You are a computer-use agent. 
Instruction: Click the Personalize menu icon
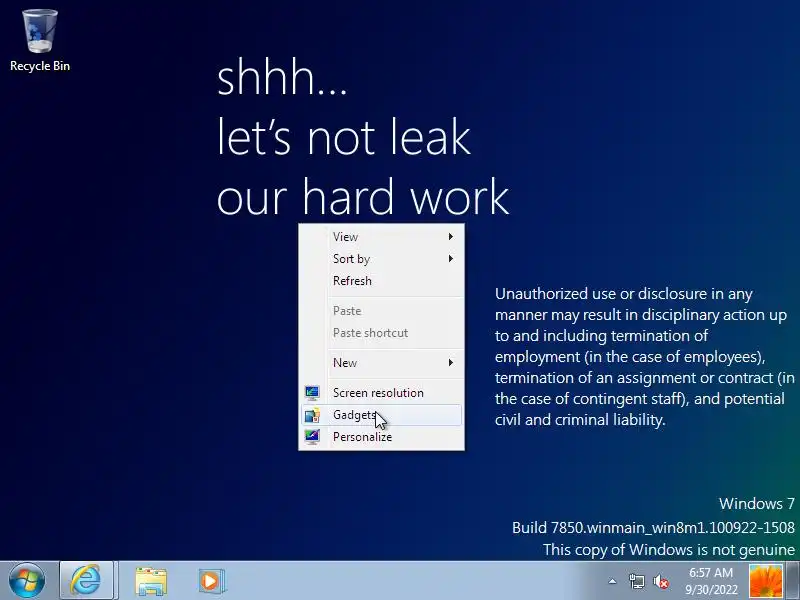pos(312,437)
